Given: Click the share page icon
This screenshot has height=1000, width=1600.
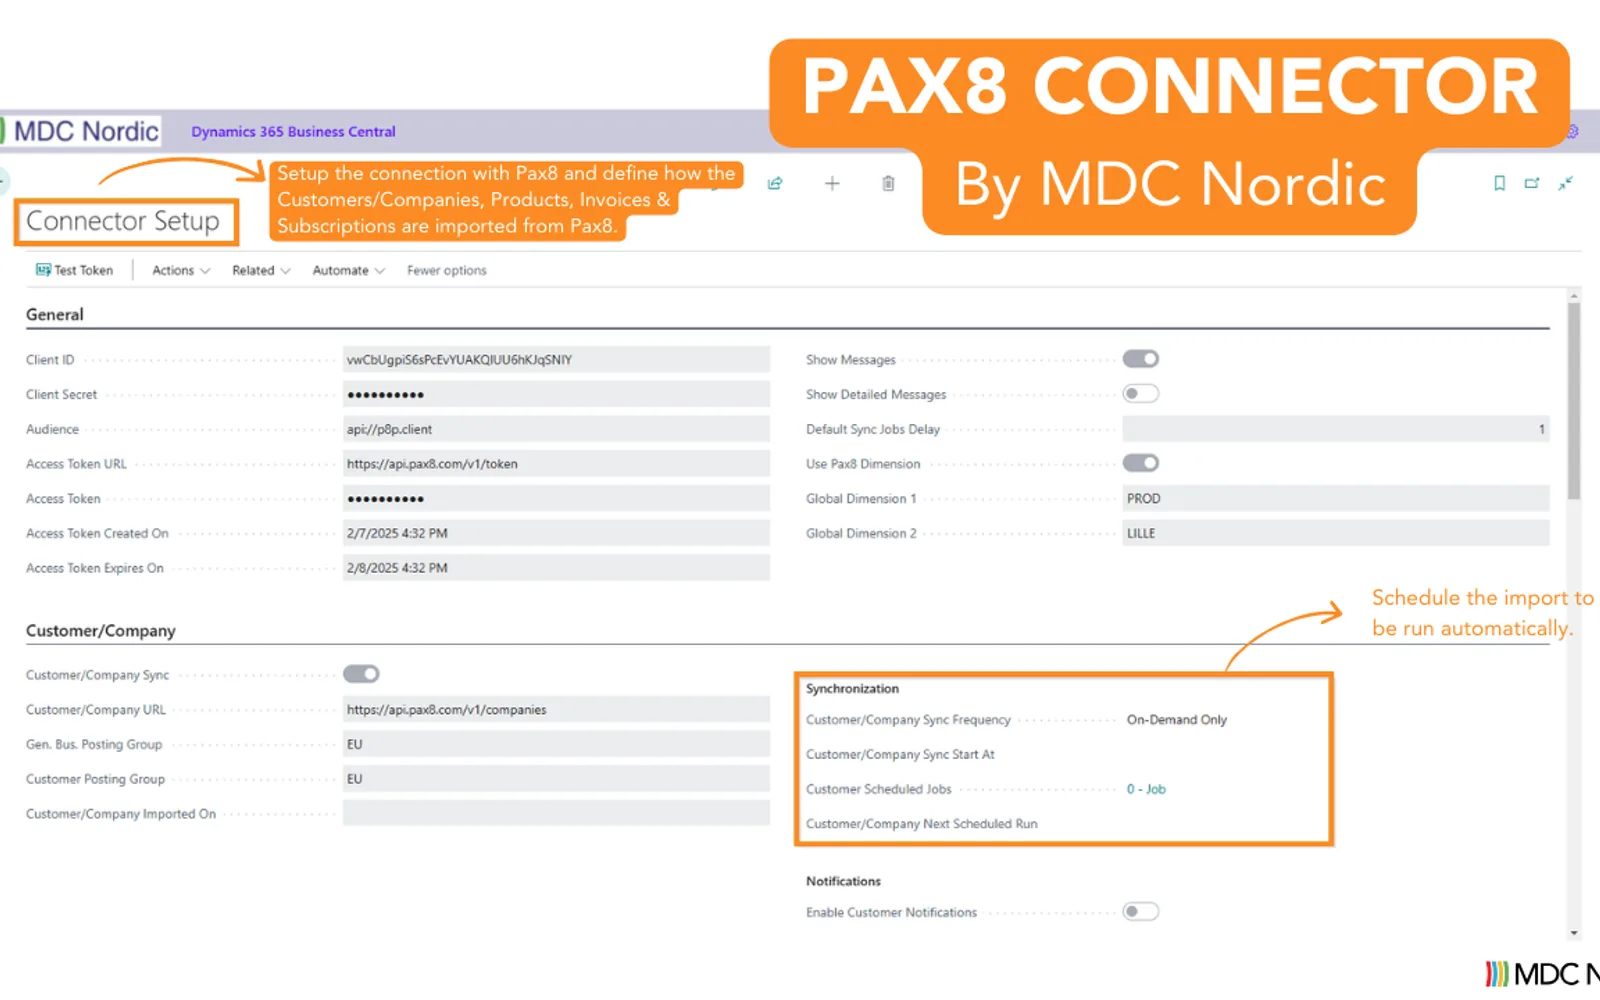Looking at the screenshot, I should 775,183.
